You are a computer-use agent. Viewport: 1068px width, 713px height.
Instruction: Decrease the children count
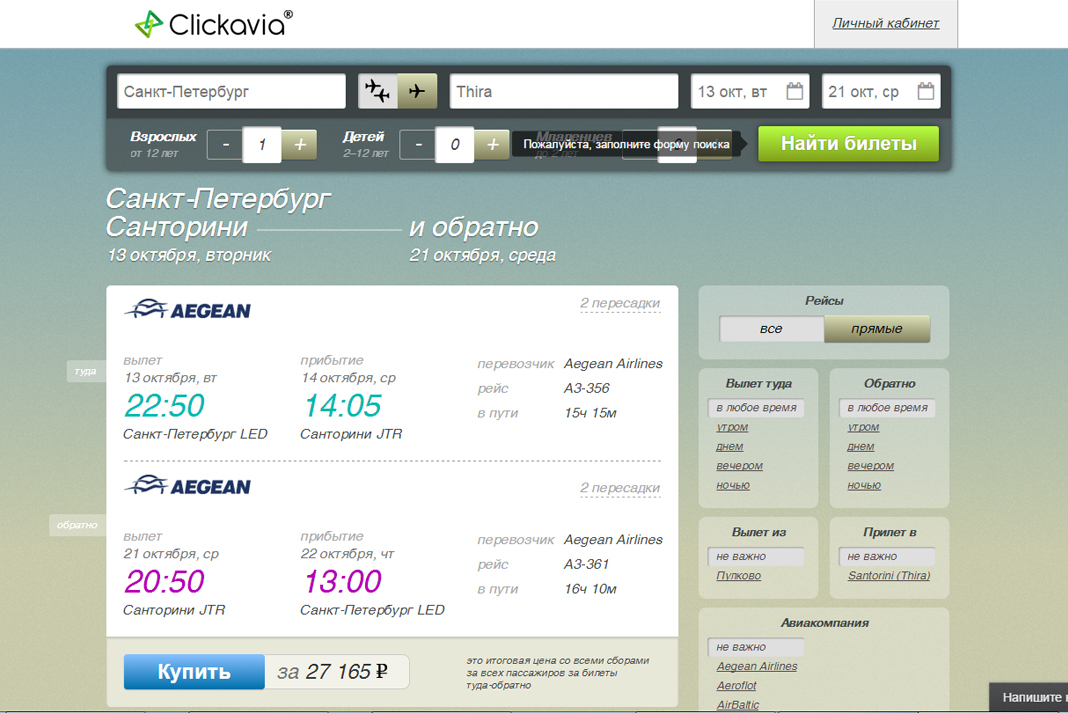418,144
